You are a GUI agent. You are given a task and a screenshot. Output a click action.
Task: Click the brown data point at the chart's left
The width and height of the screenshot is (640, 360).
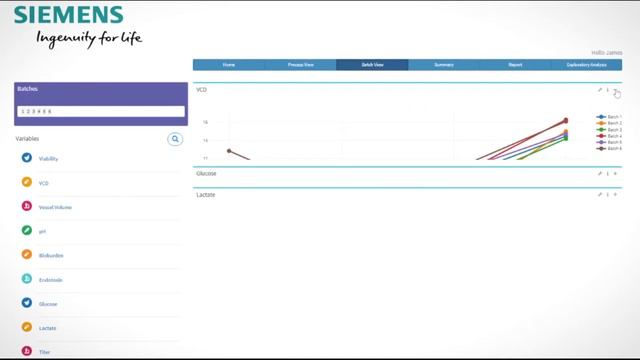229,151
